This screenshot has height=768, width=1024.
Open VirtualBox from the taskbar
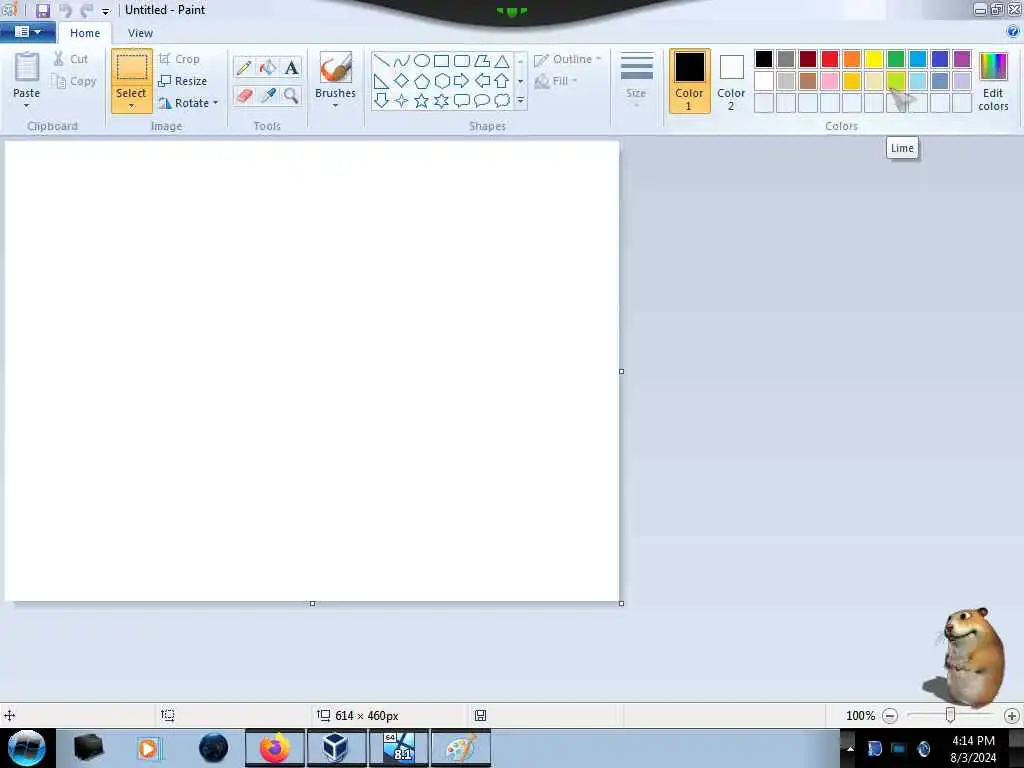[x=336, y=748]
